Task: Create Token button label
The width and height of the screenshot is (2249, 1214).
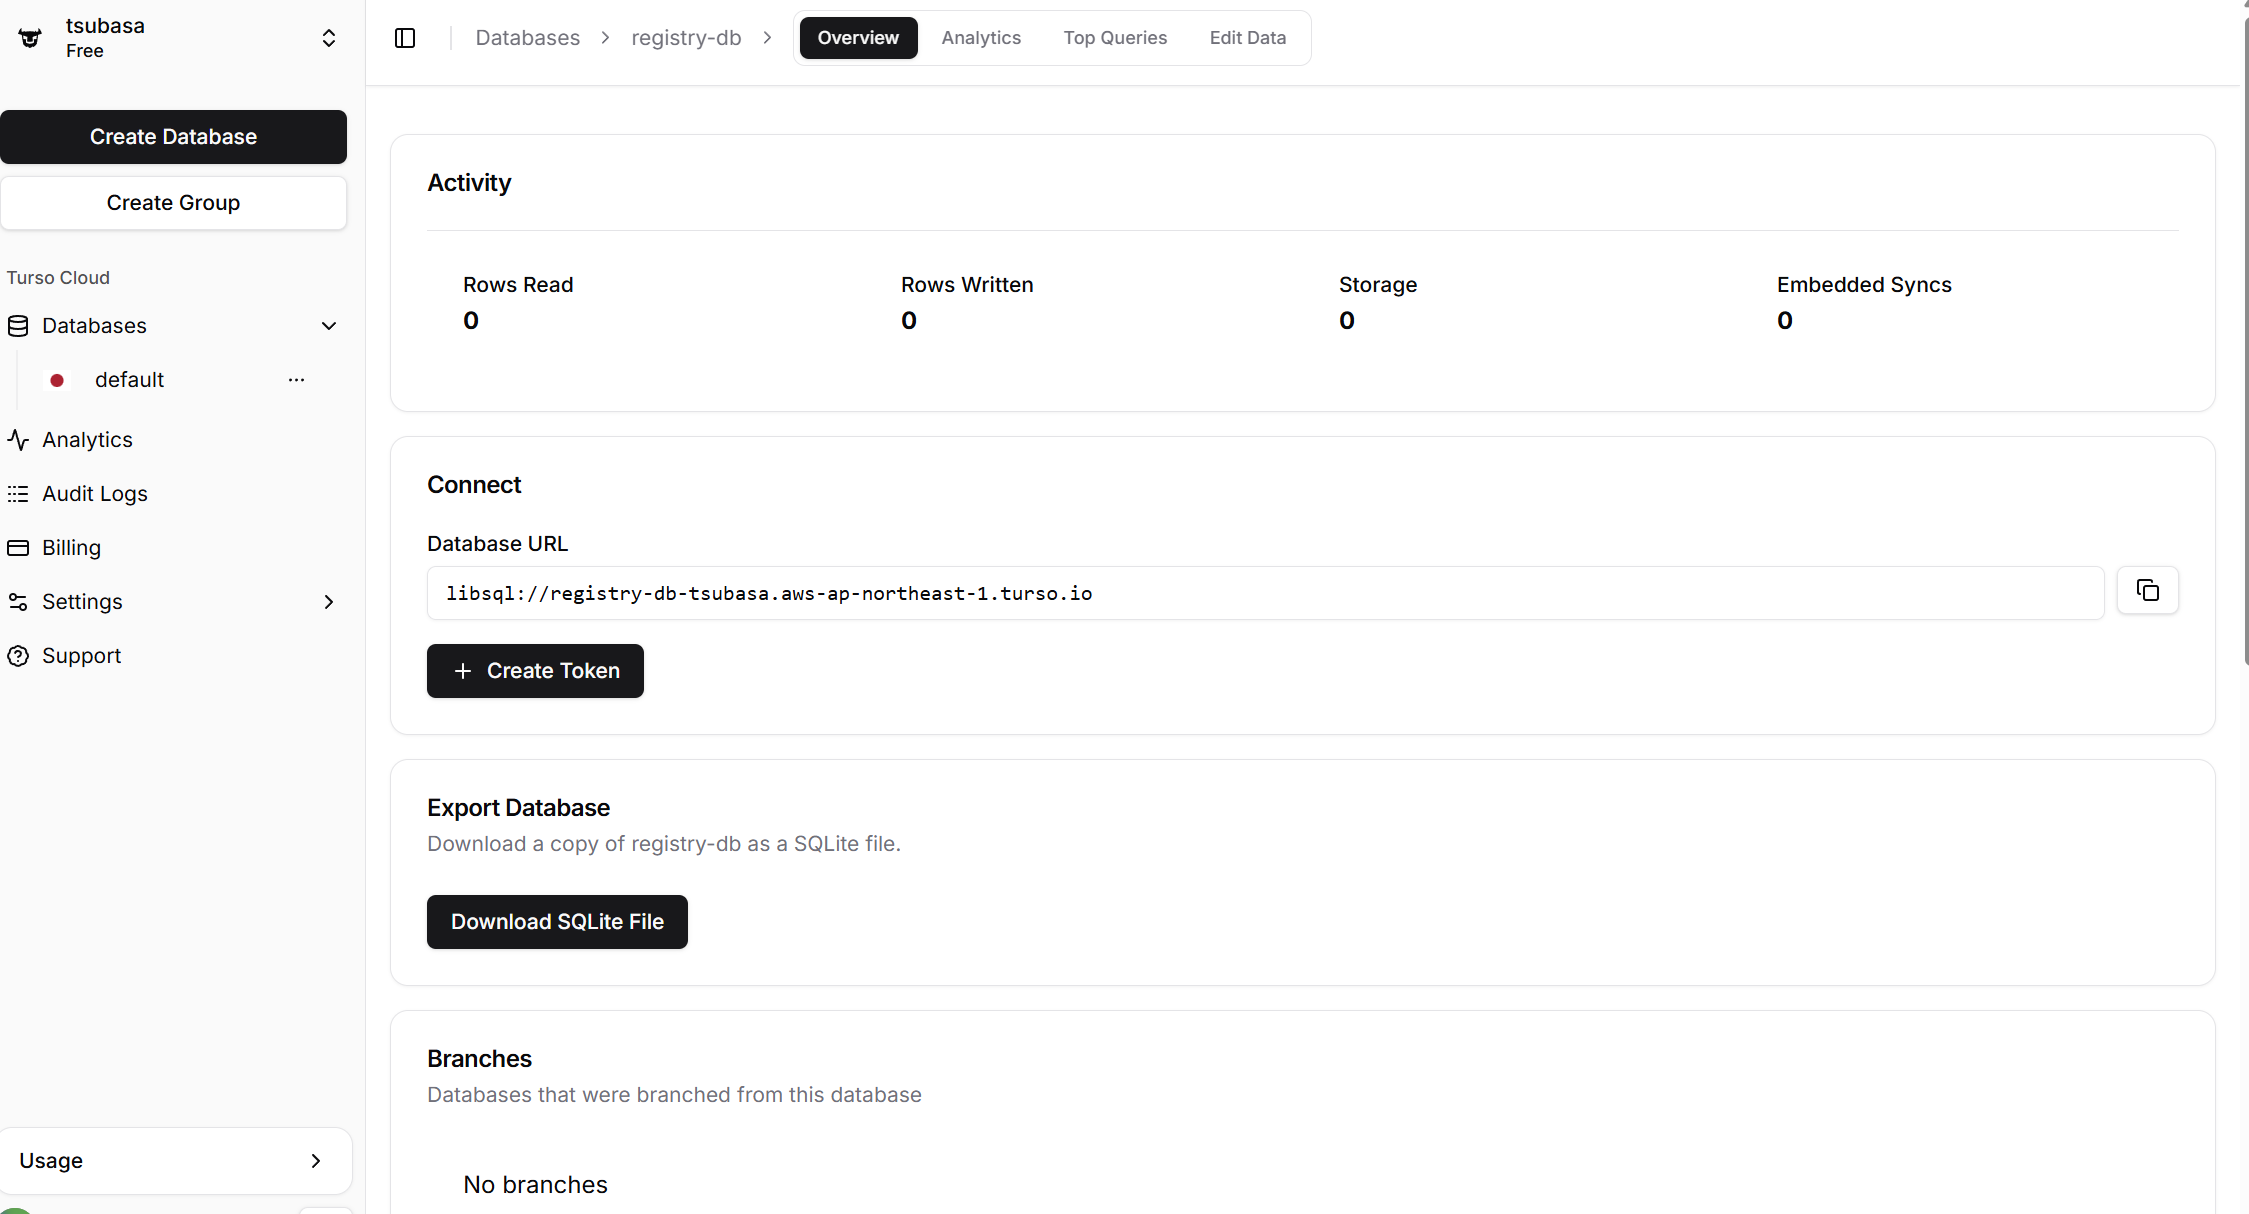Action: coord(553,671)
